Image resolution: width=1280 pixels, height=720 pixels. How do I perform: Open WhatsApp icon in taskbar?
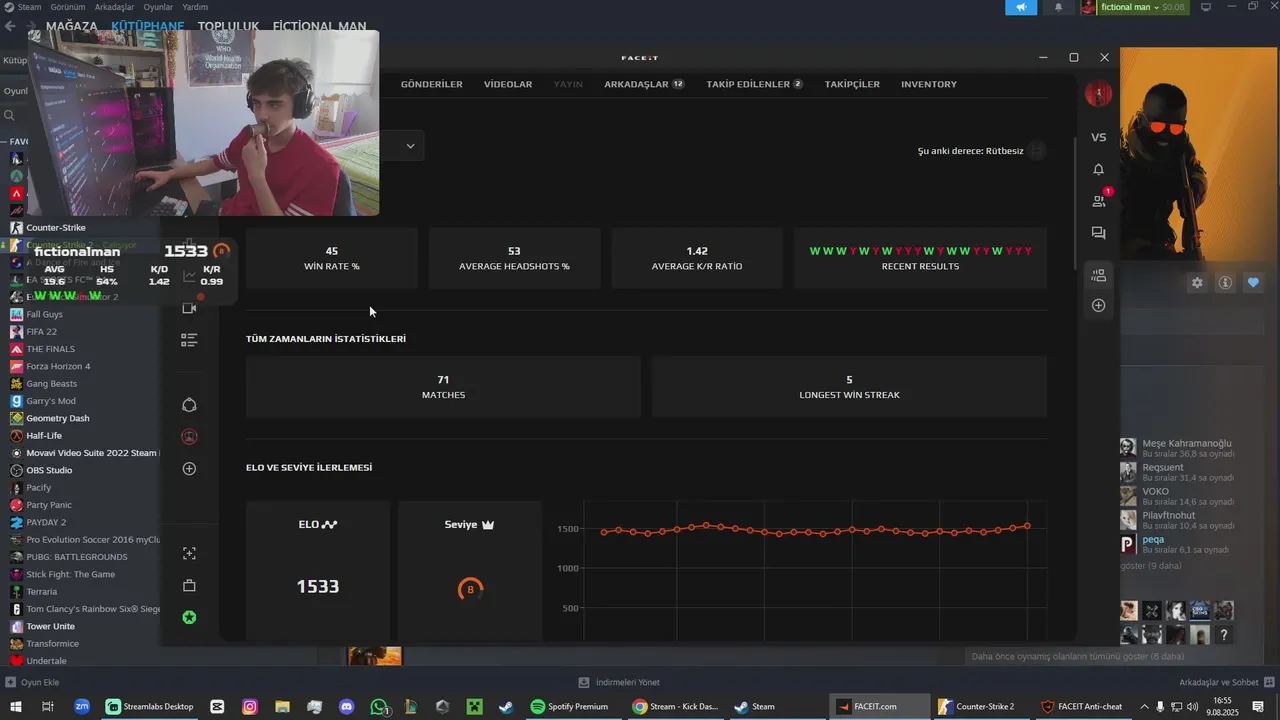379,706
